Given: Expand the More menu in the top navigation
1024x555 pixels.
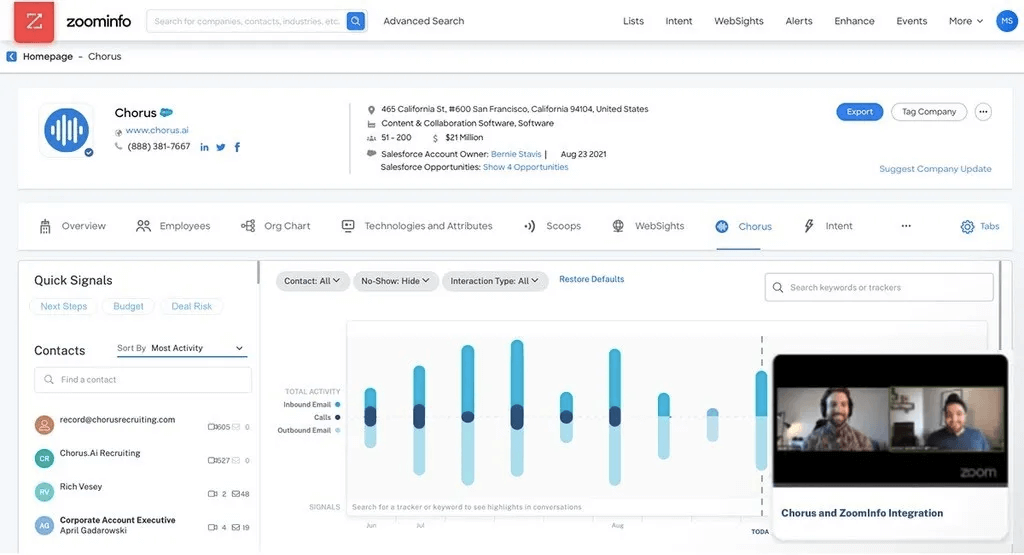Looking at the screenshot, I should pyautogui.click(x=965, y=21).
